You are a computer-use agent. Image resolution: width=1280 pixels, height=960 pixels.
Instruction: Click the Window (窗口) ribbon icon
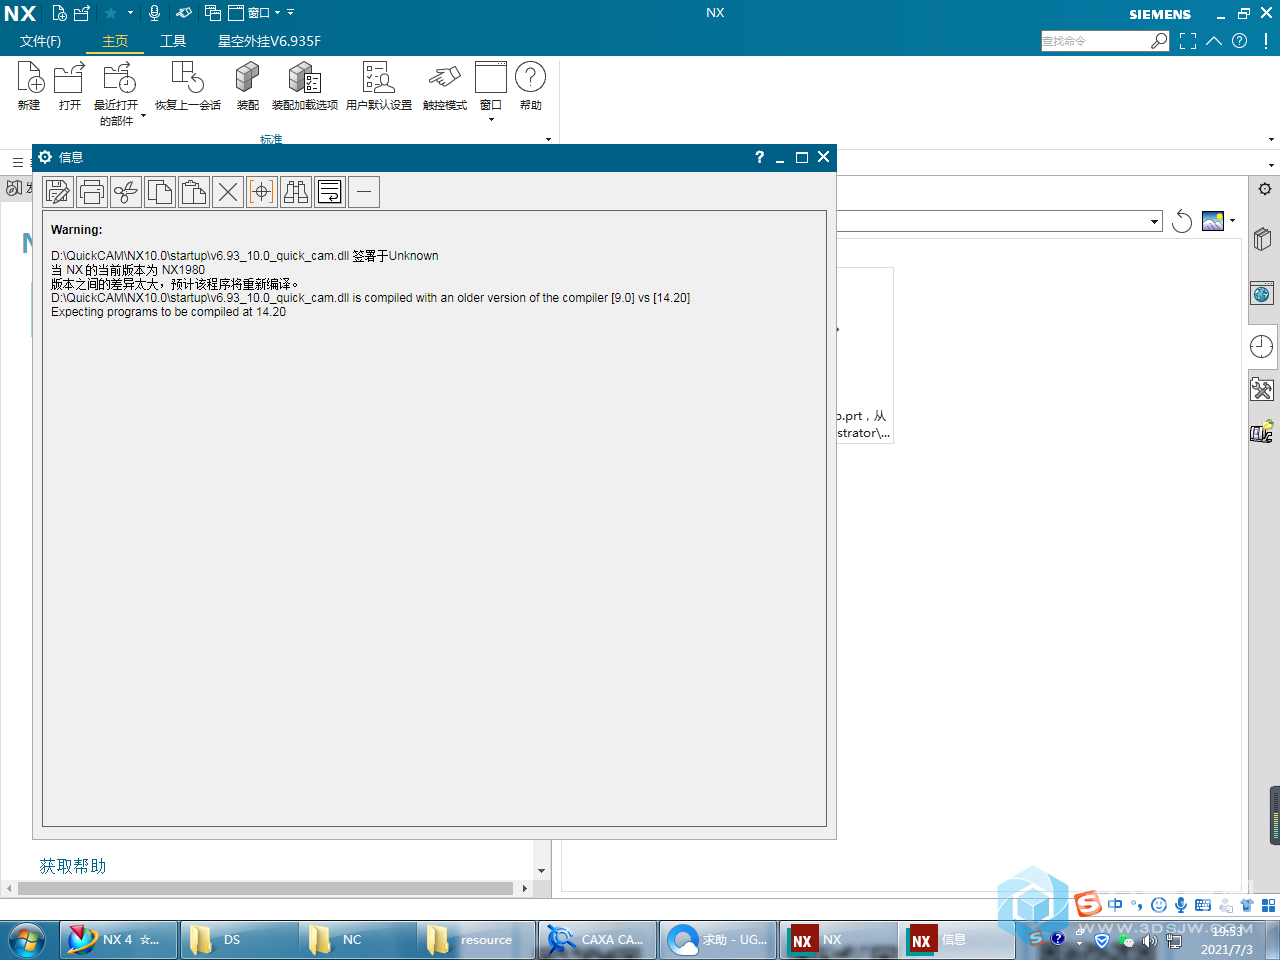[491, 78]
